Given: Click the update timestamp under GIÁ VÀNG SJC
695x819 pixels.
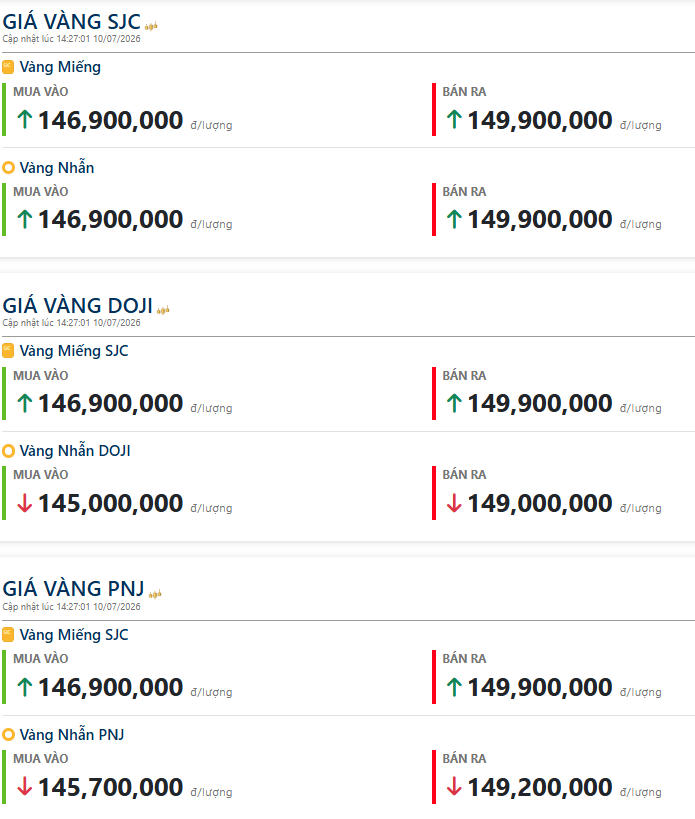Looking at the screenshot, I should pos(72,39).
